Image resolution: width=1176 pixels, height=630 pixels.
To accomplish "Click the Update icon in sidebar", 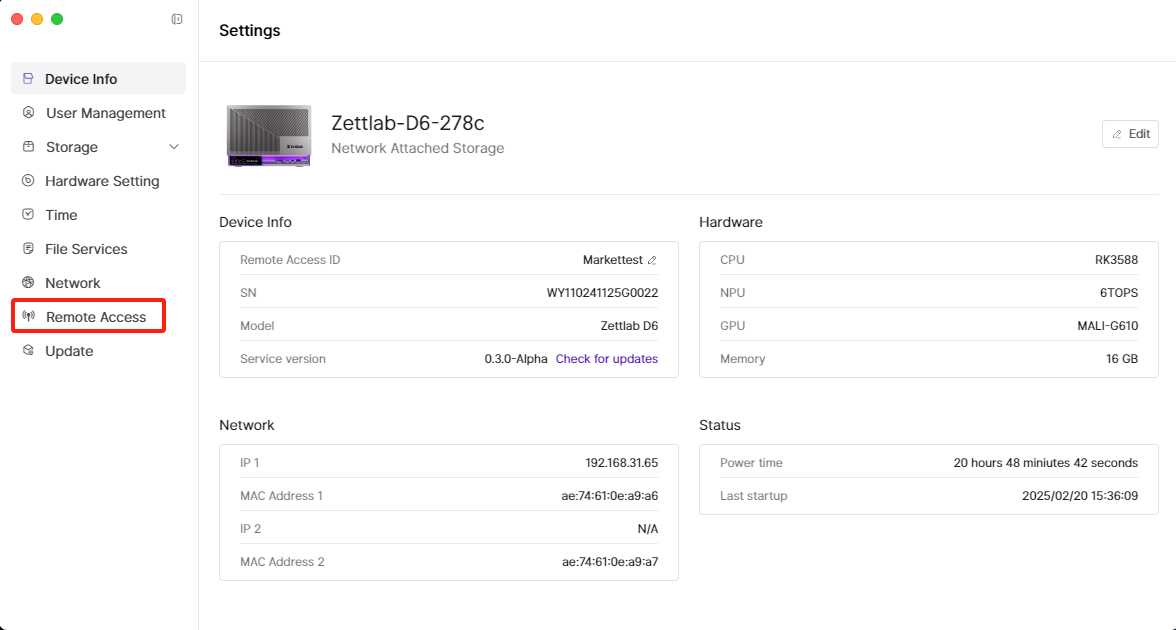I will click(x=28, y=351).
